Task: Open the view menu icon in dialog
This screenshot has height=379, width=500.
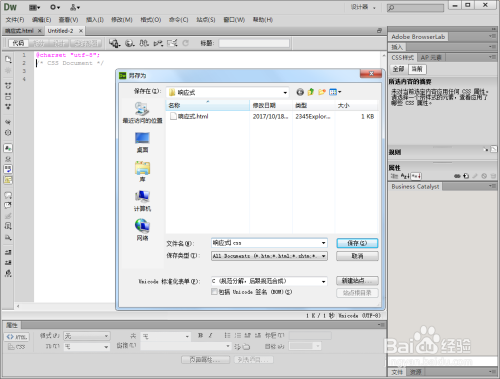Action: click(x=335, y=92)
